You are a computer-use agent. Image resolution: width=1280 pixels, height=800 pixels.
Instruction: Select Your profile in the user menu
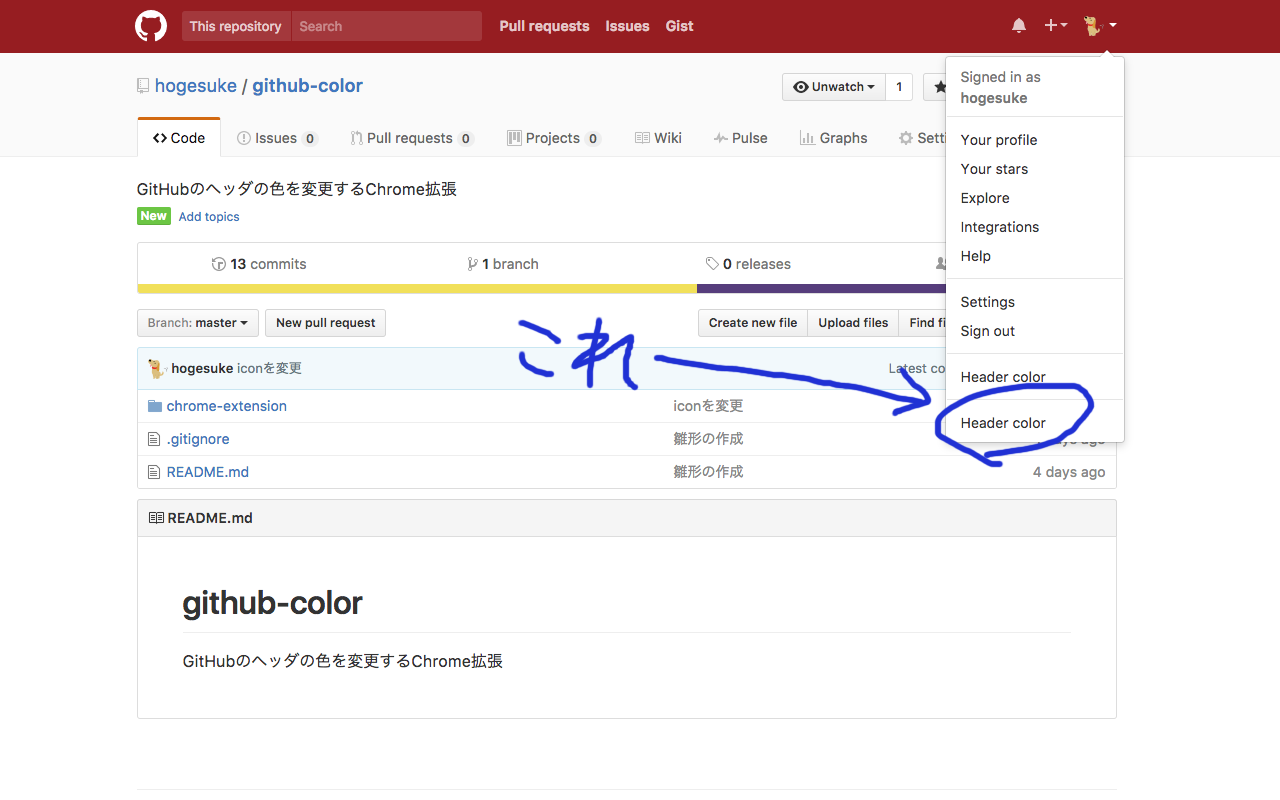1035,140
